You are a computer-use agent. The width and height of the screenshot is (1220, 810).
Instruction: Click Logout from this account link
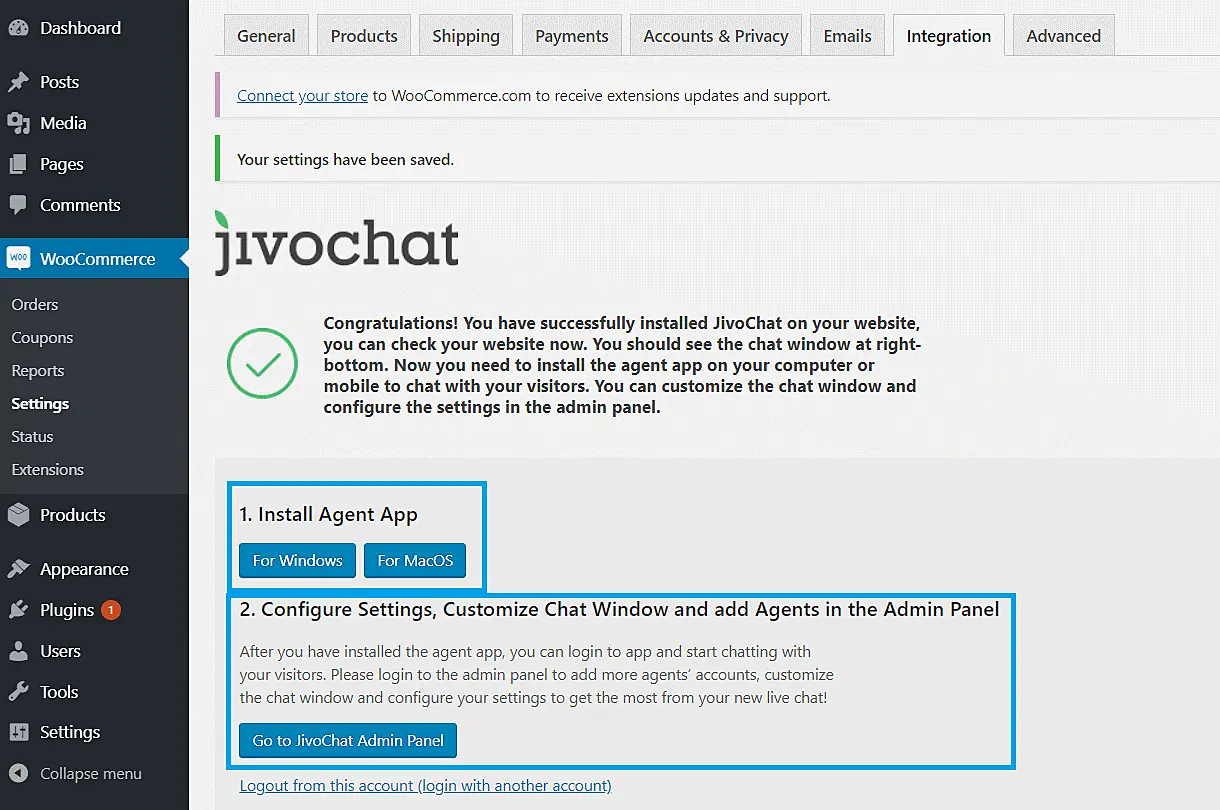coord(425,786)
